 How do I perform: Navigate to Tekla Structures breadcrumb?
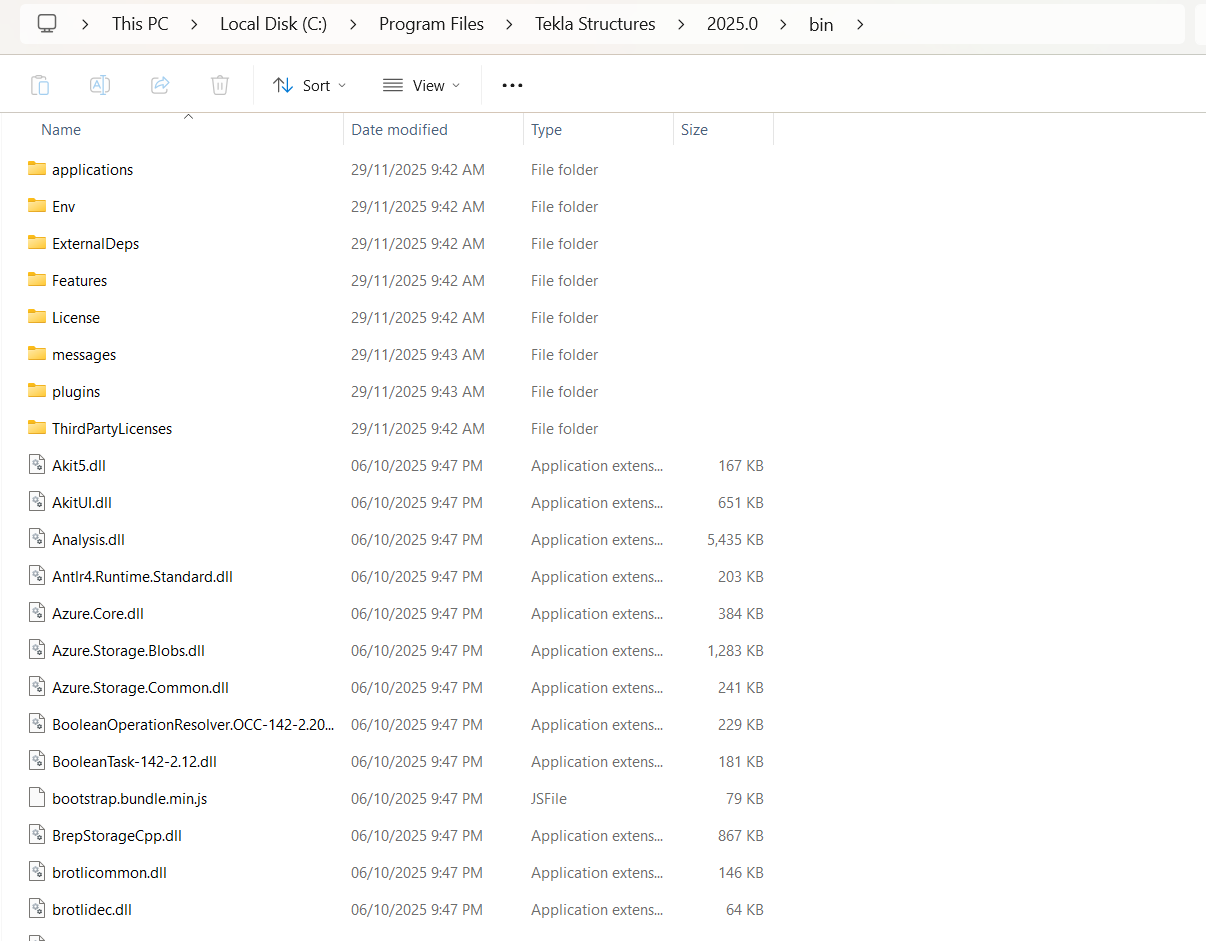click(x=595, y=24)
